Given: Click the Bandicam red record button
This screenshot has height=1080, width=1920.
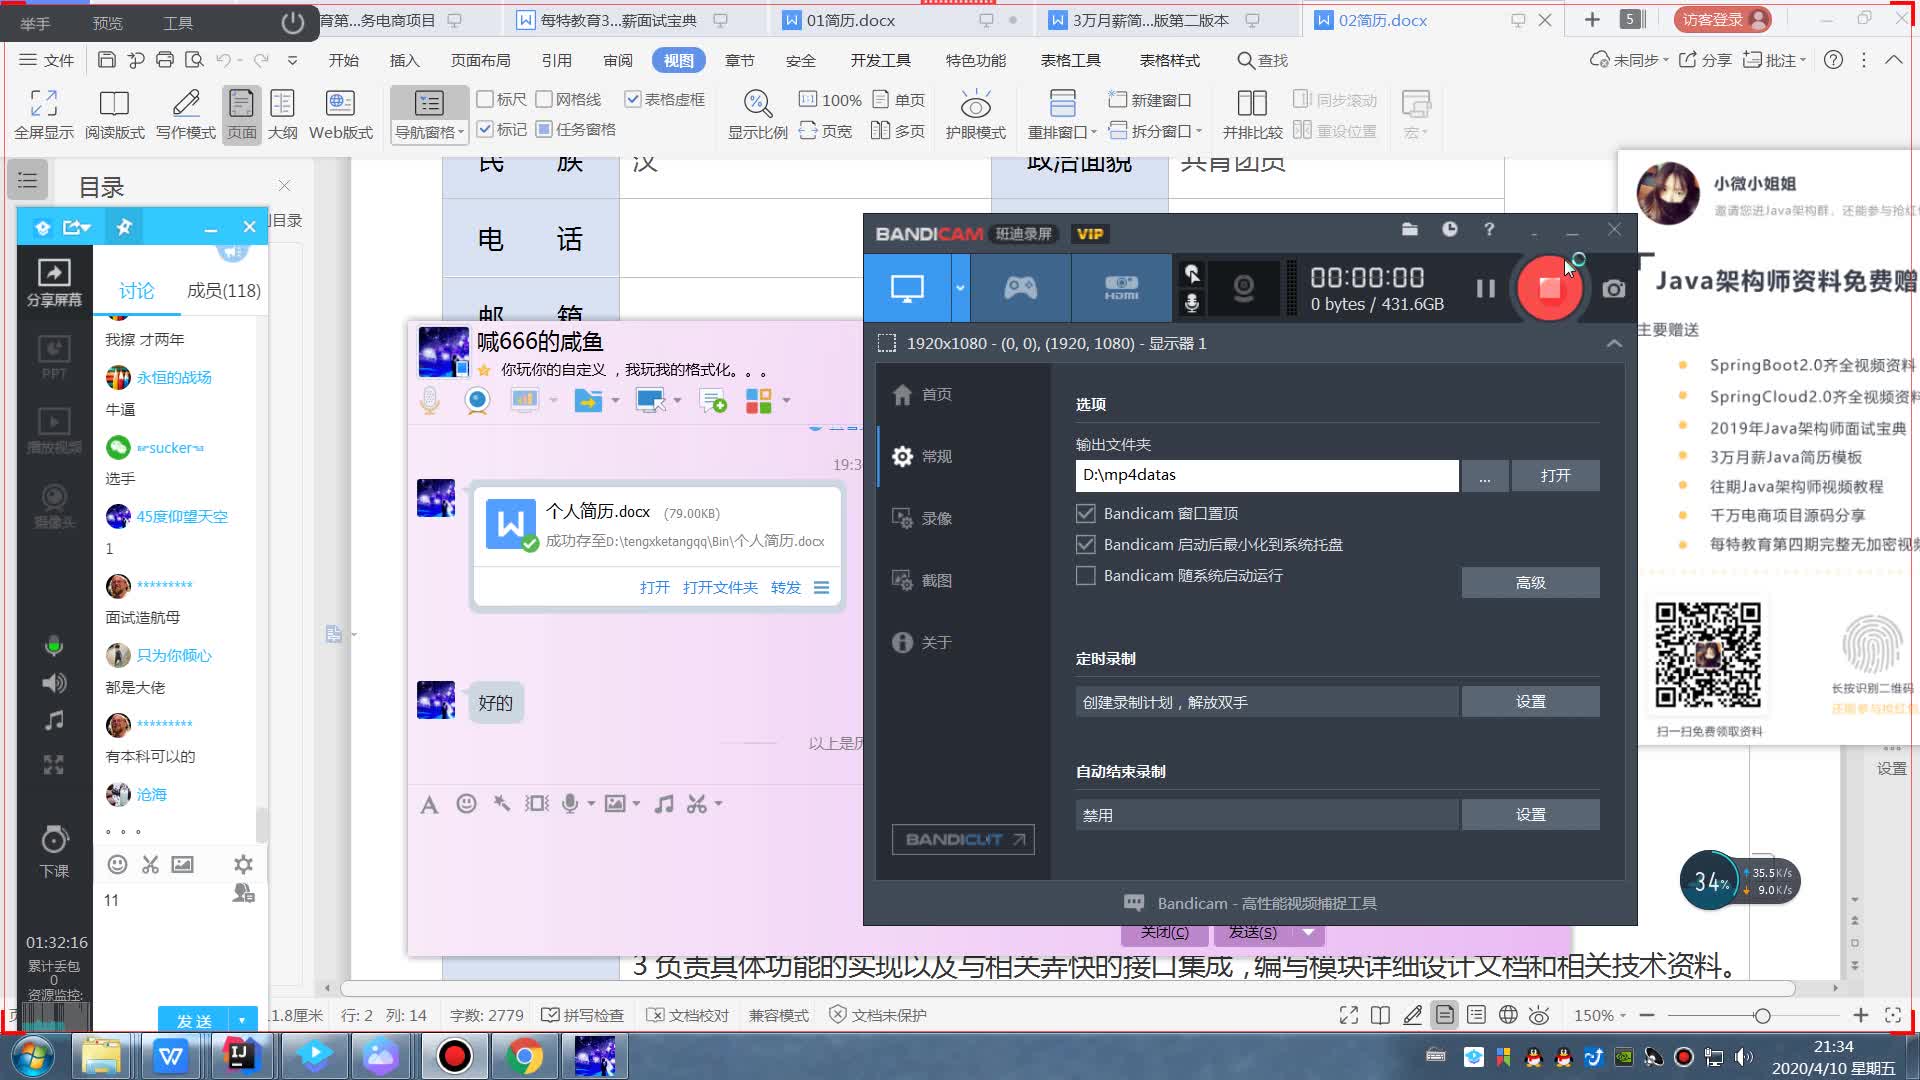Looking at the screenshot, I should (1549, 289).
